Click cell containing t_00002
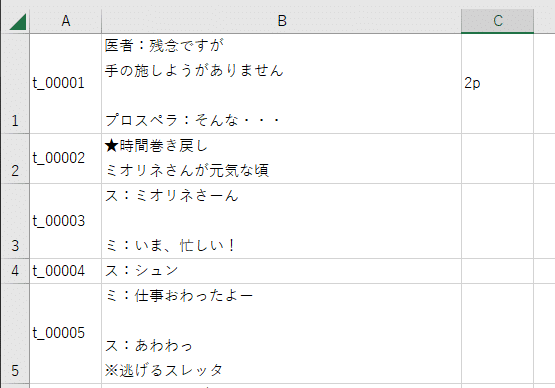The height and width of the screenshot is (388, 555). click(x=65, y=159)
